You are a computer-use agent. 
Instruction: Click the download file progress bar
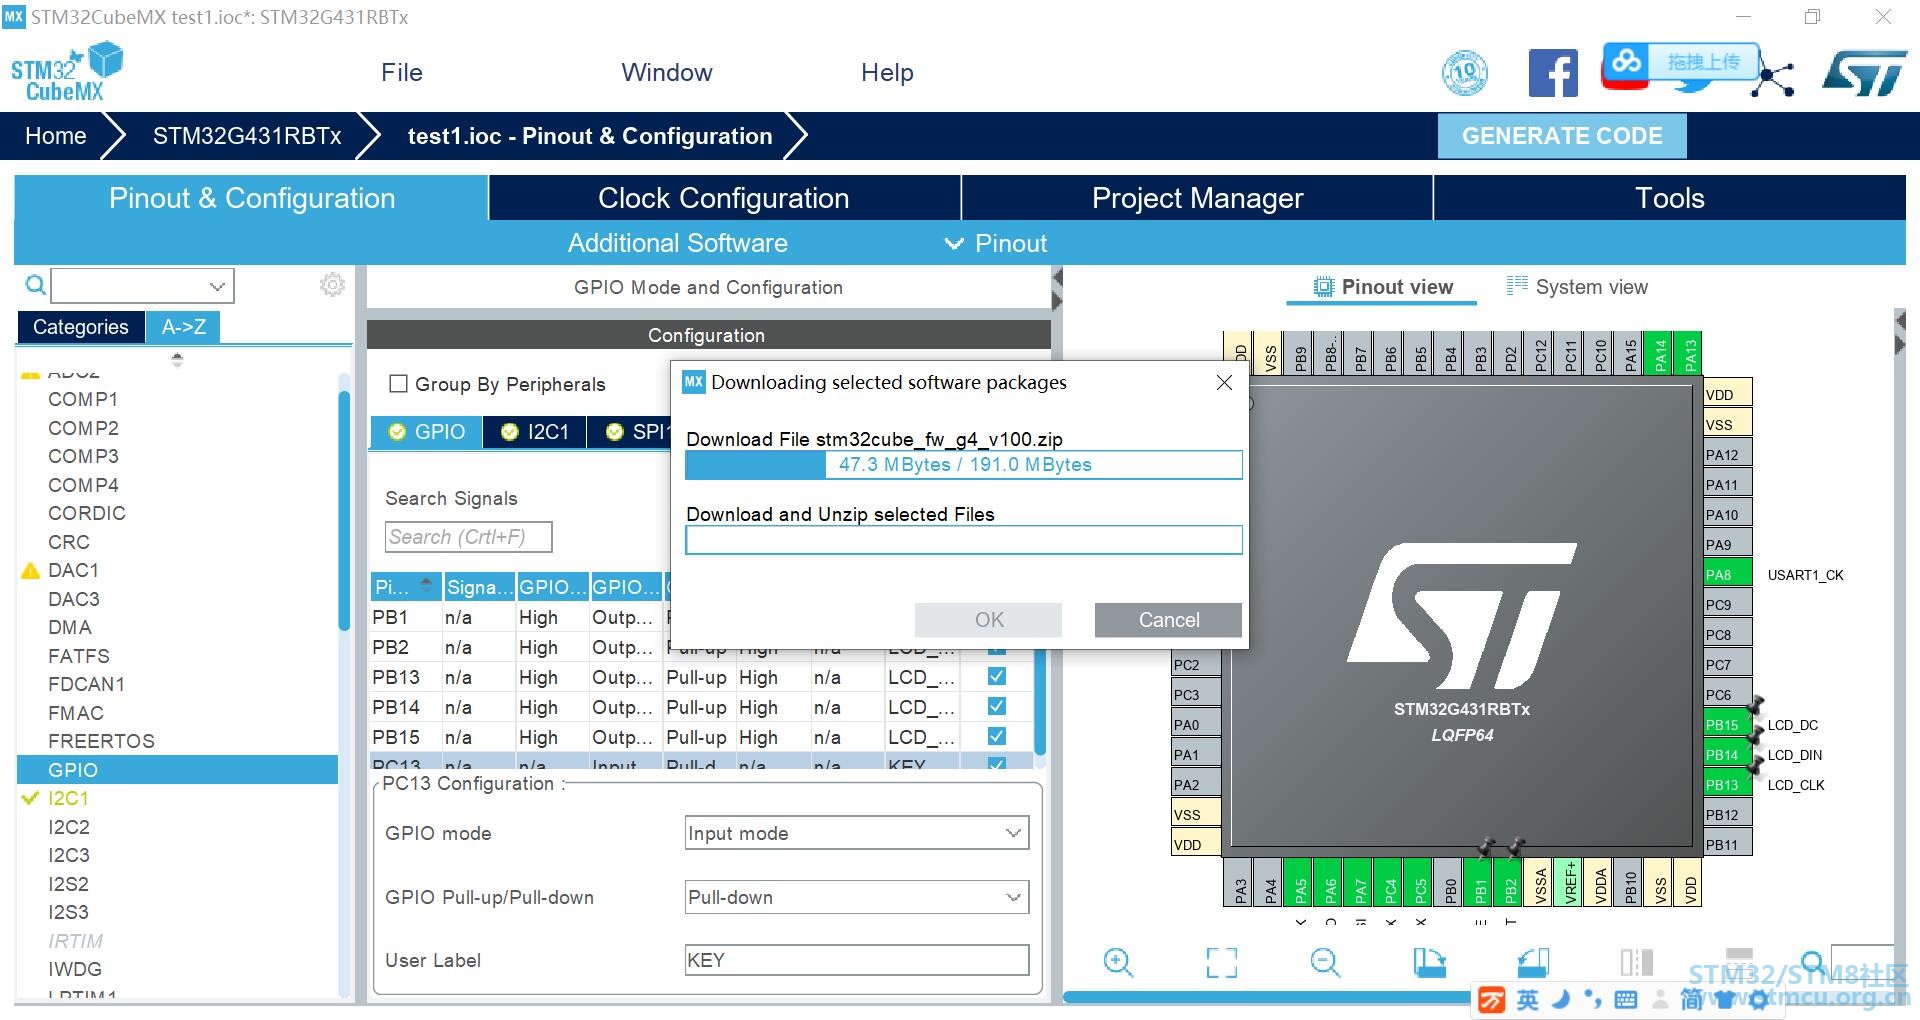[x=964, y=465]
